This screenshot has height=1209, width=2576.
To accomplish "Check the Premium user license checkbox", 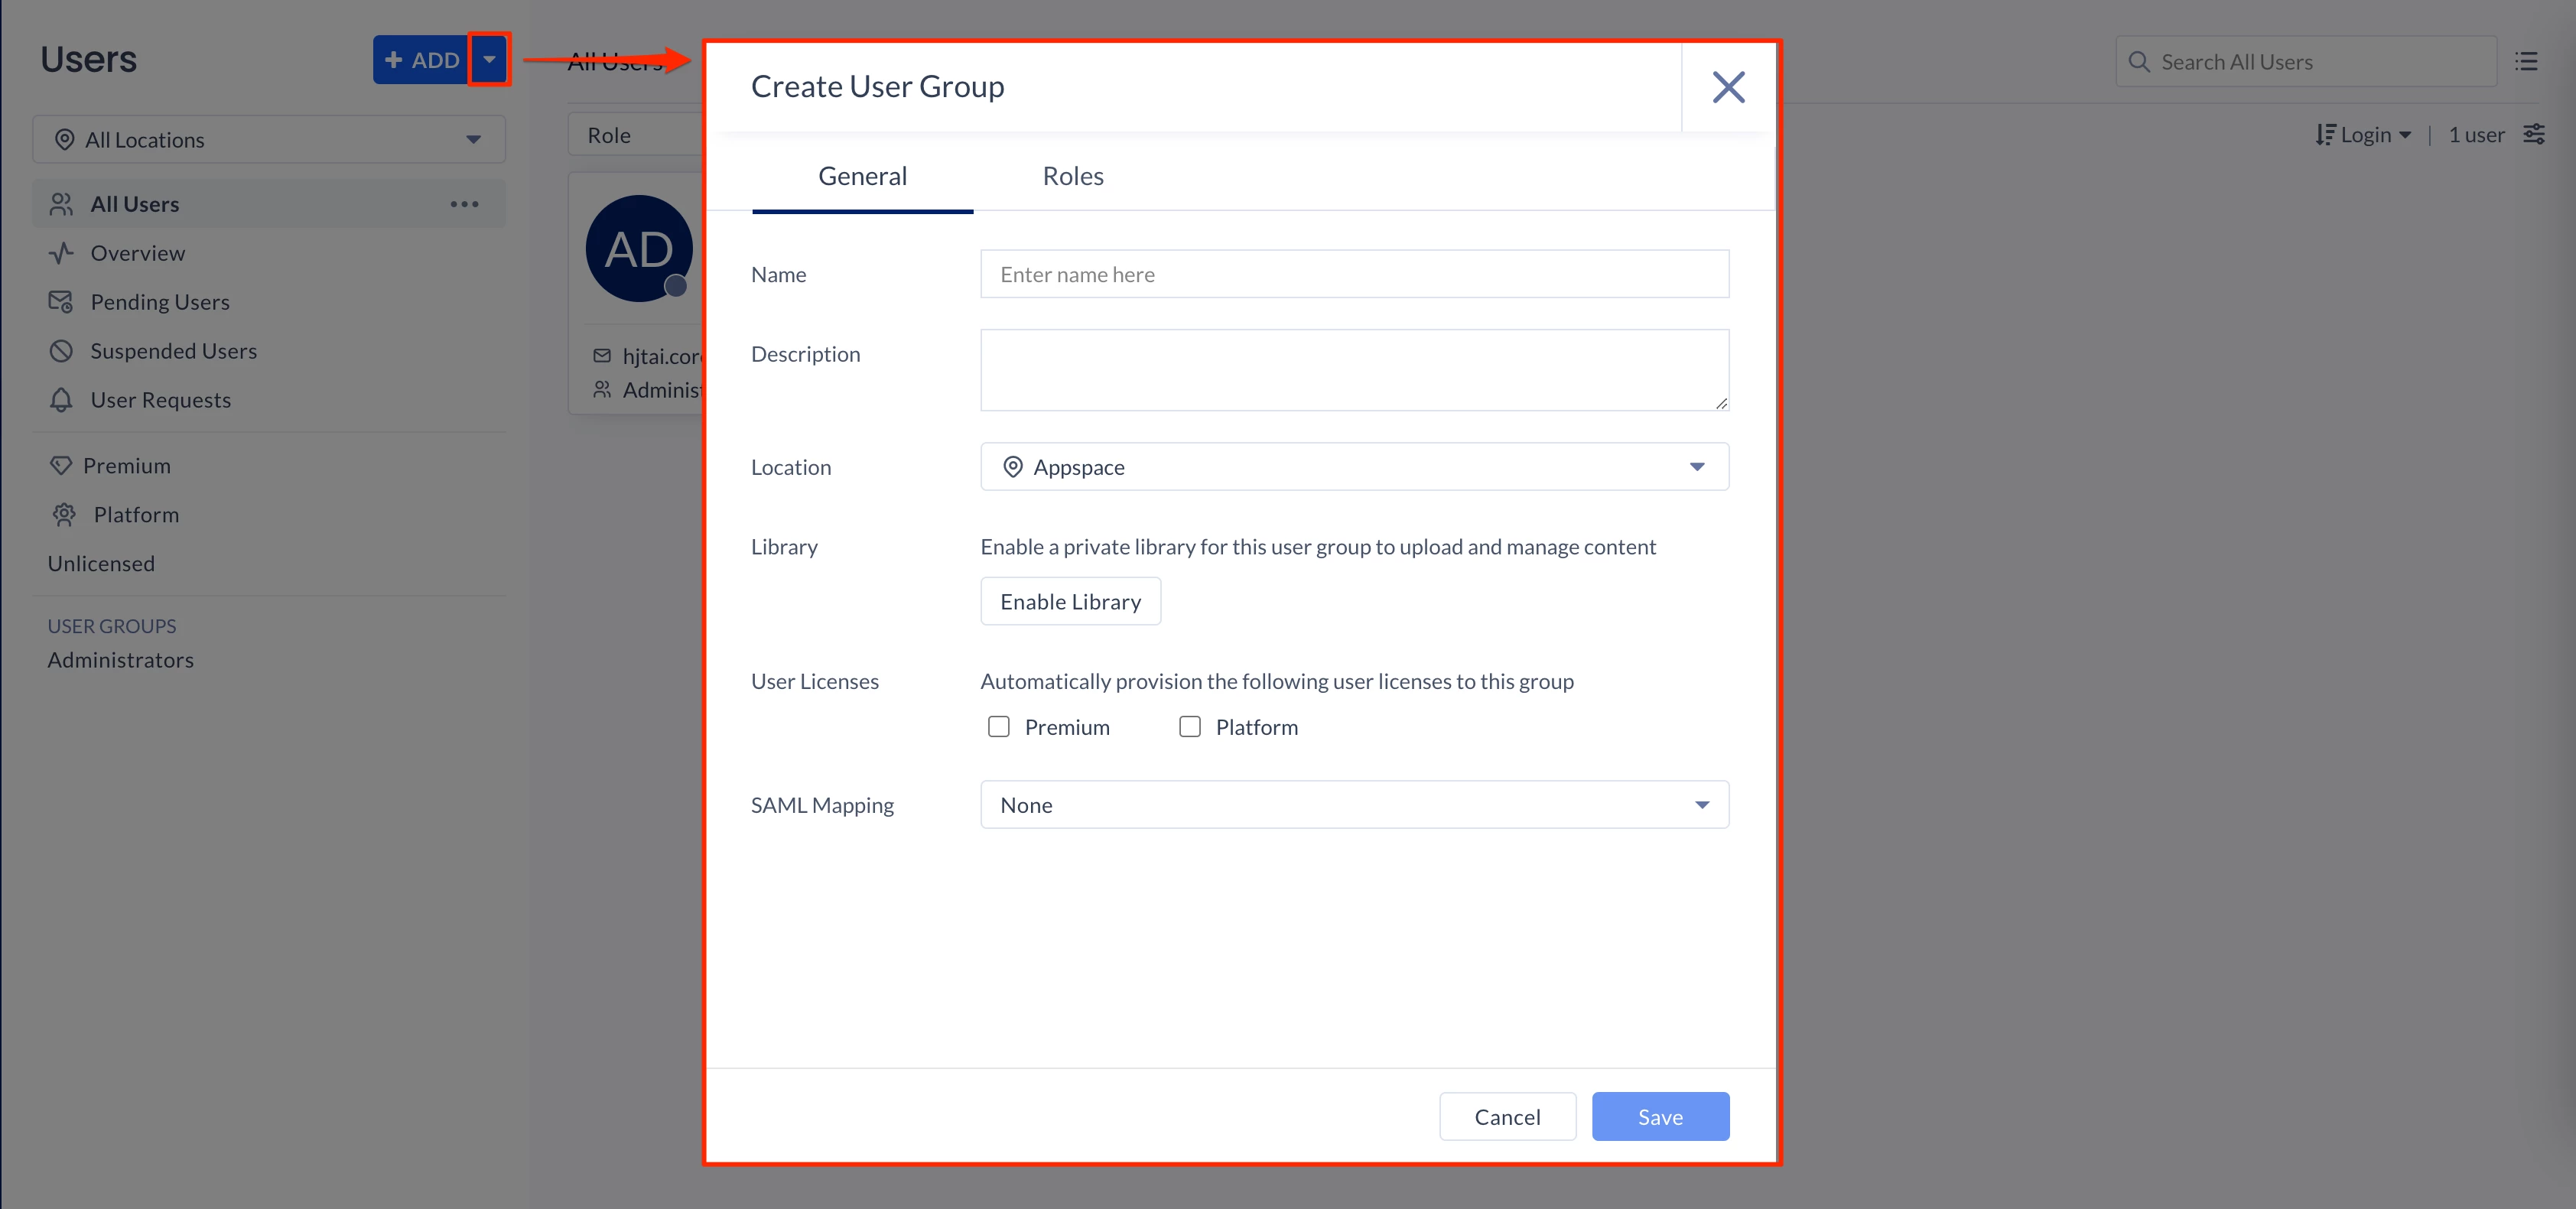I will pos(998,727).
